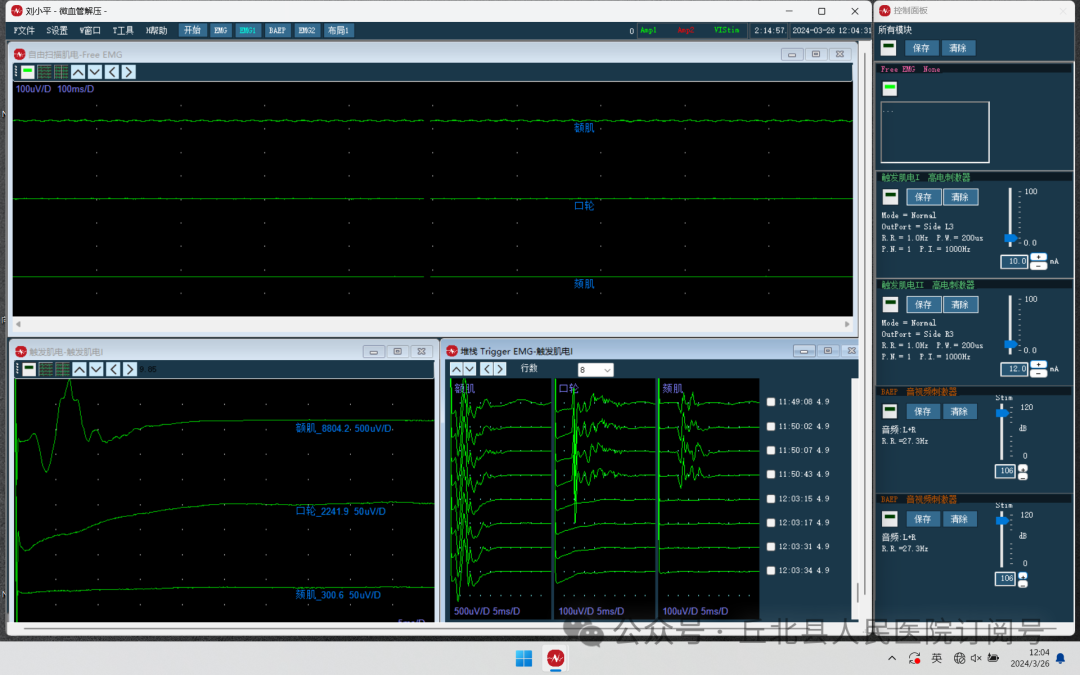Image resolution: width=1080 pixels, height=675 pixels.
Task: Click down arrow in 堆栈 Trigger EMG toolbar
Action: 470,369
